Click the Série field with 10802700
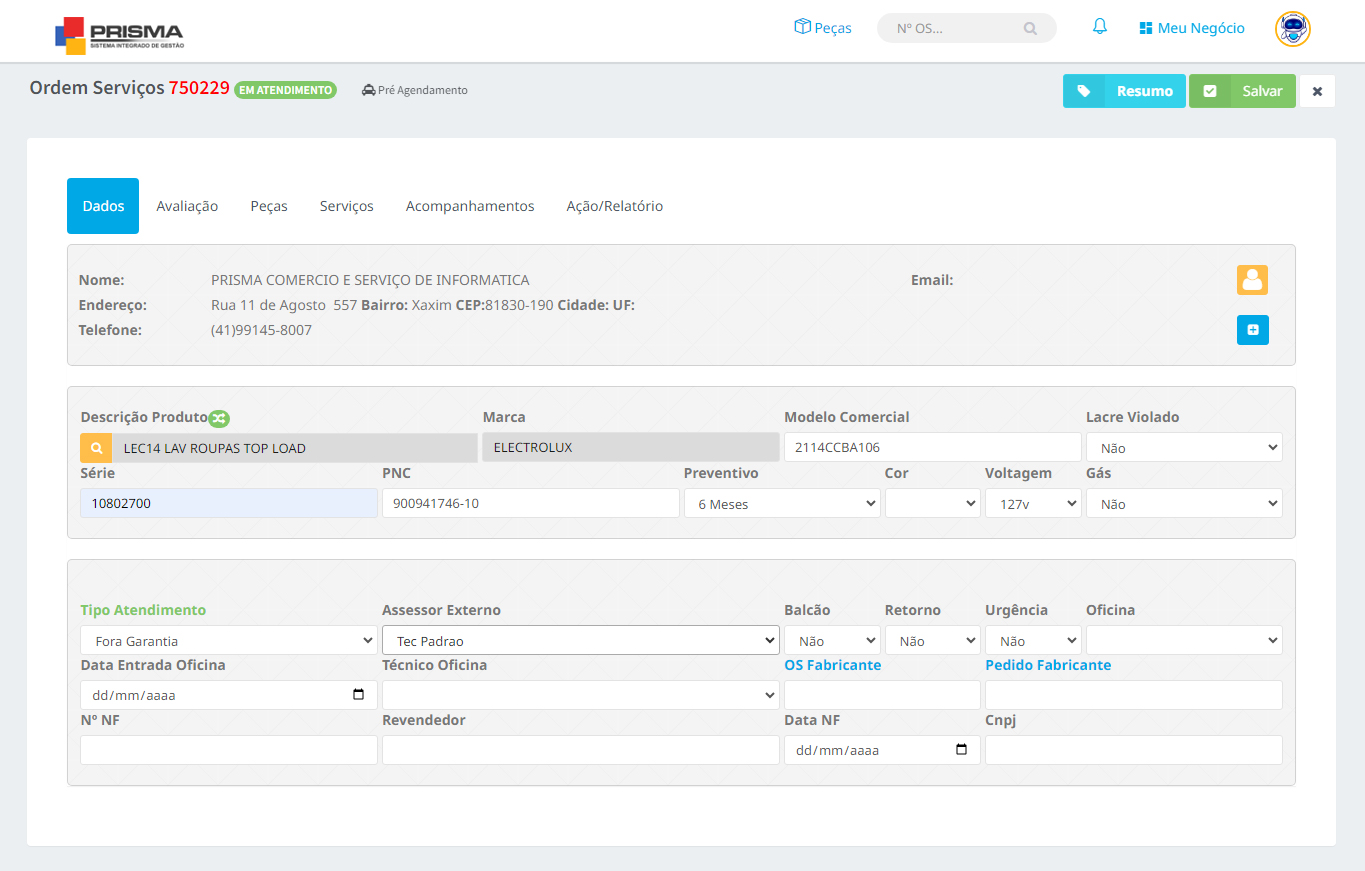Image resolution: width=1365 pixels, height=871 pixels. tap(229, 504)
